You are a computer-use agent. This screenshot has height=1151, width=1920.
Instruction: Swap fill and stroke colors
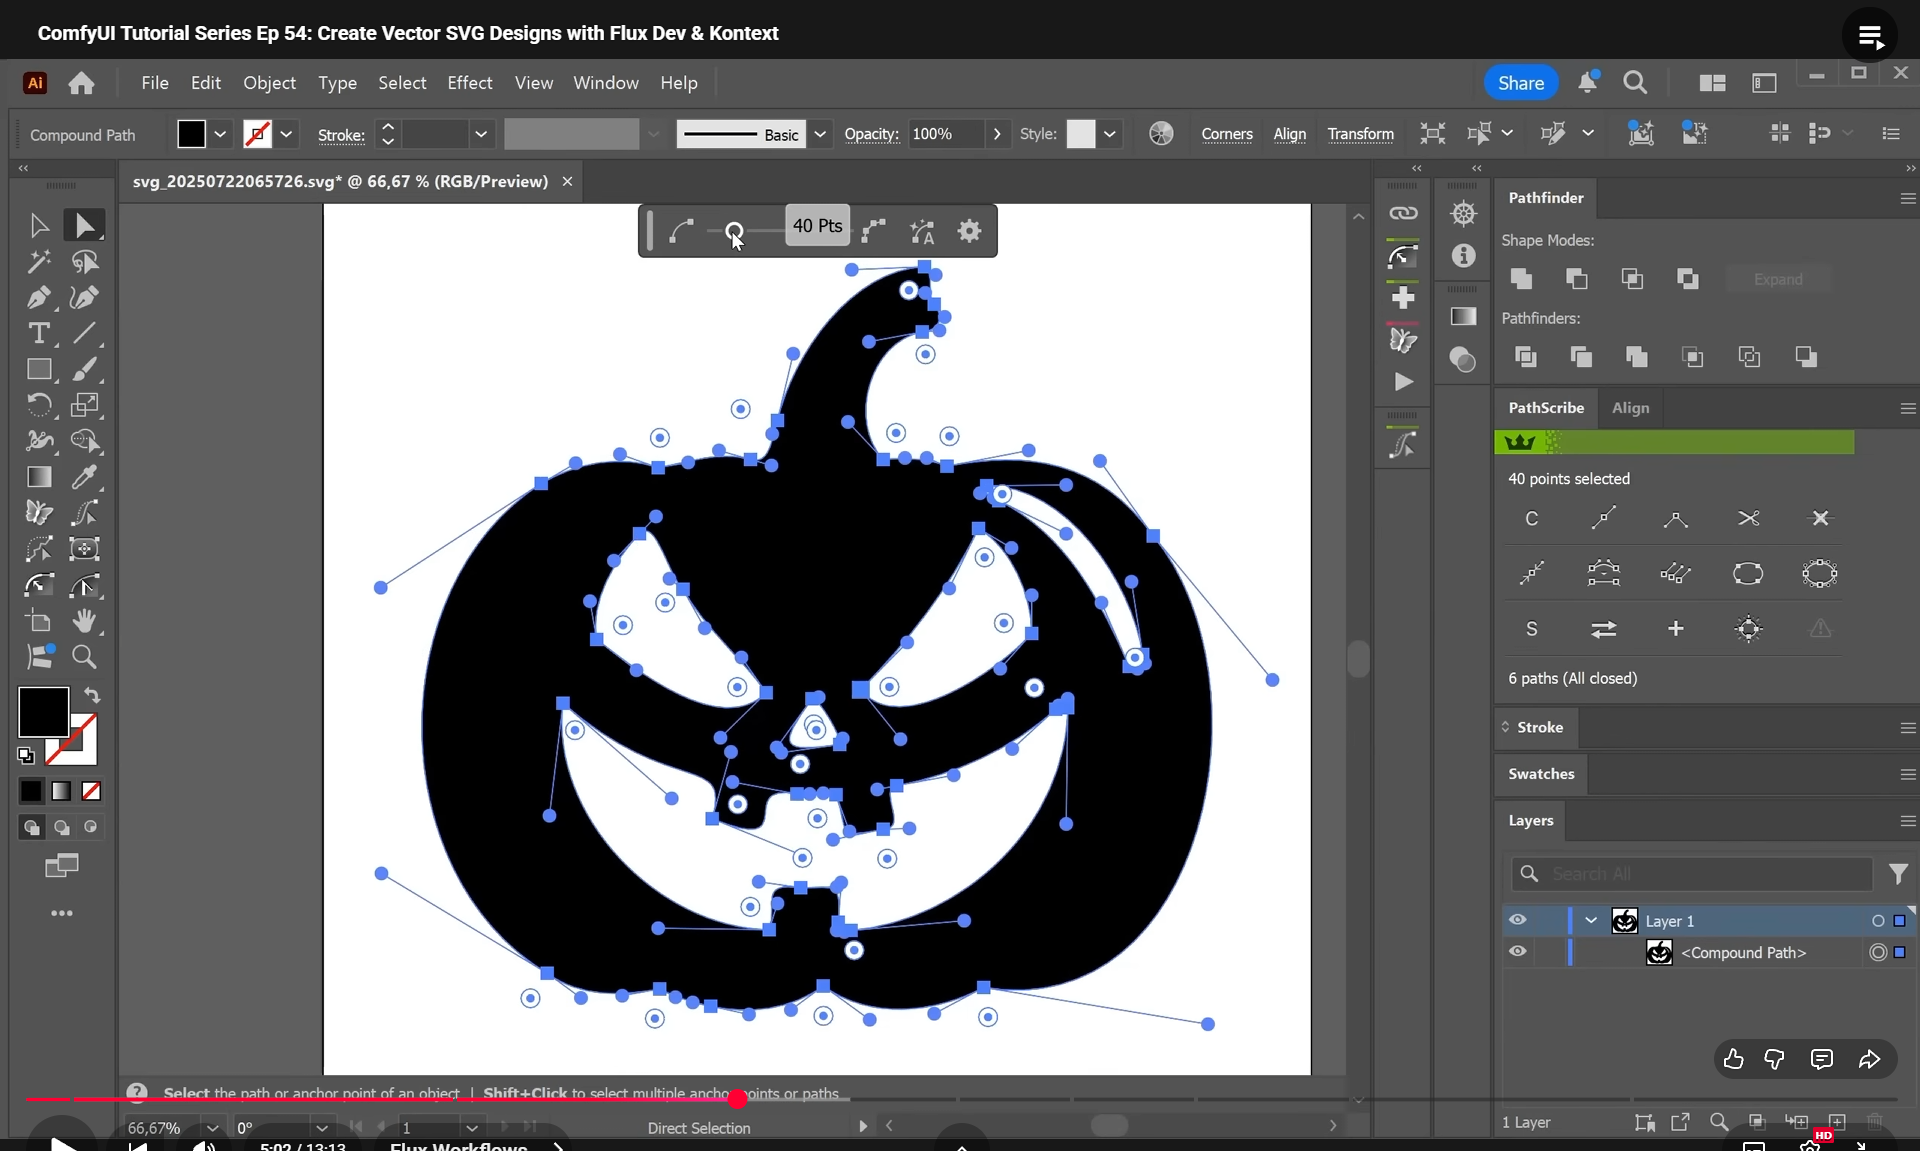(x=92, y=695)
